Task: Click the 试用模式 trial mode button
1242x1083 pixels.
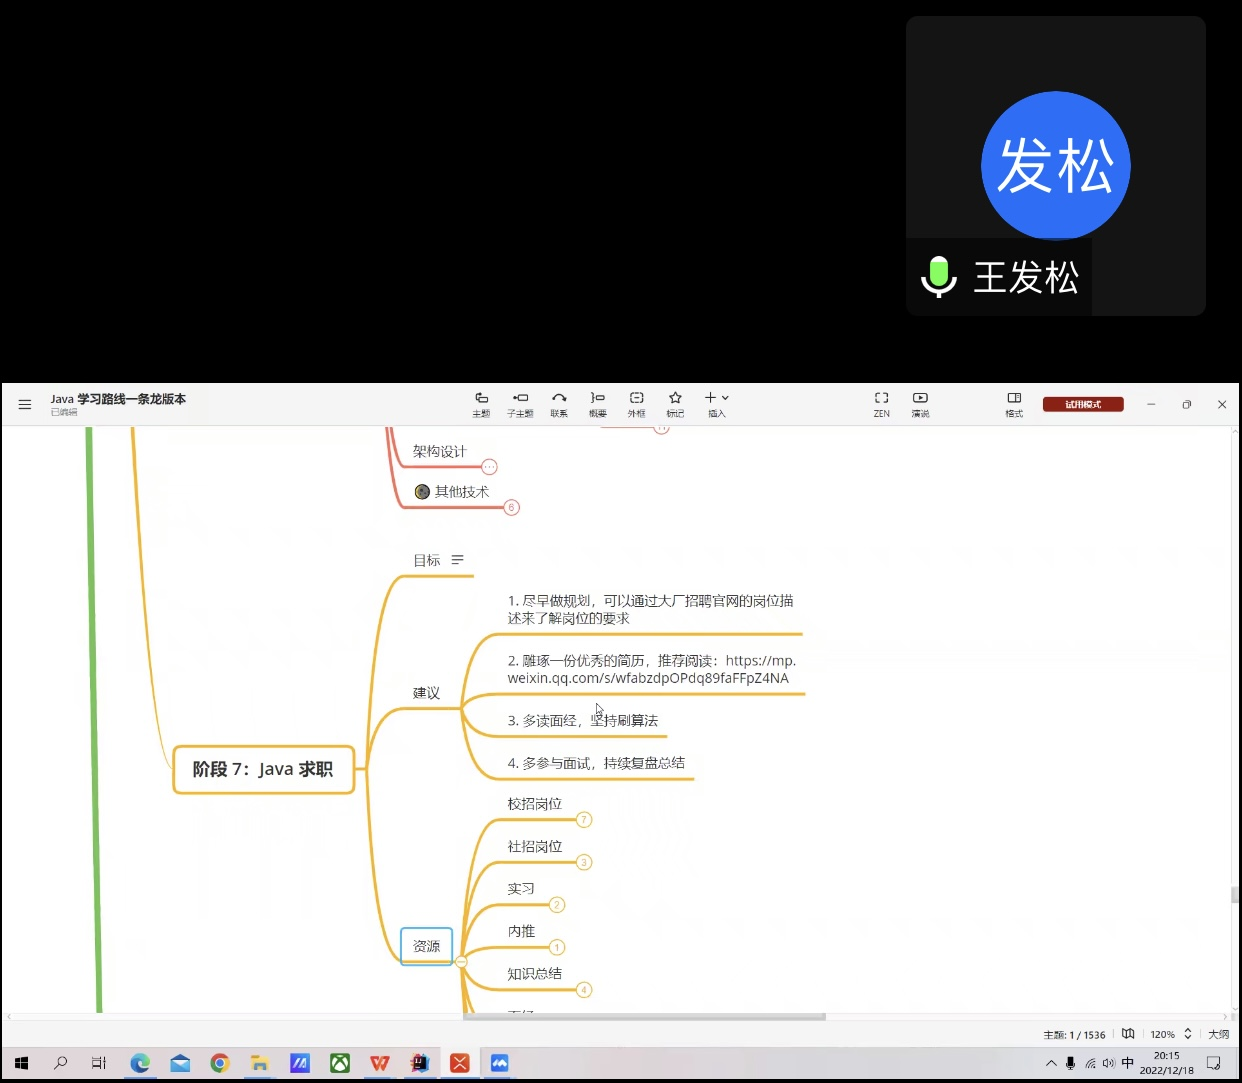Action: [1083, 404]
